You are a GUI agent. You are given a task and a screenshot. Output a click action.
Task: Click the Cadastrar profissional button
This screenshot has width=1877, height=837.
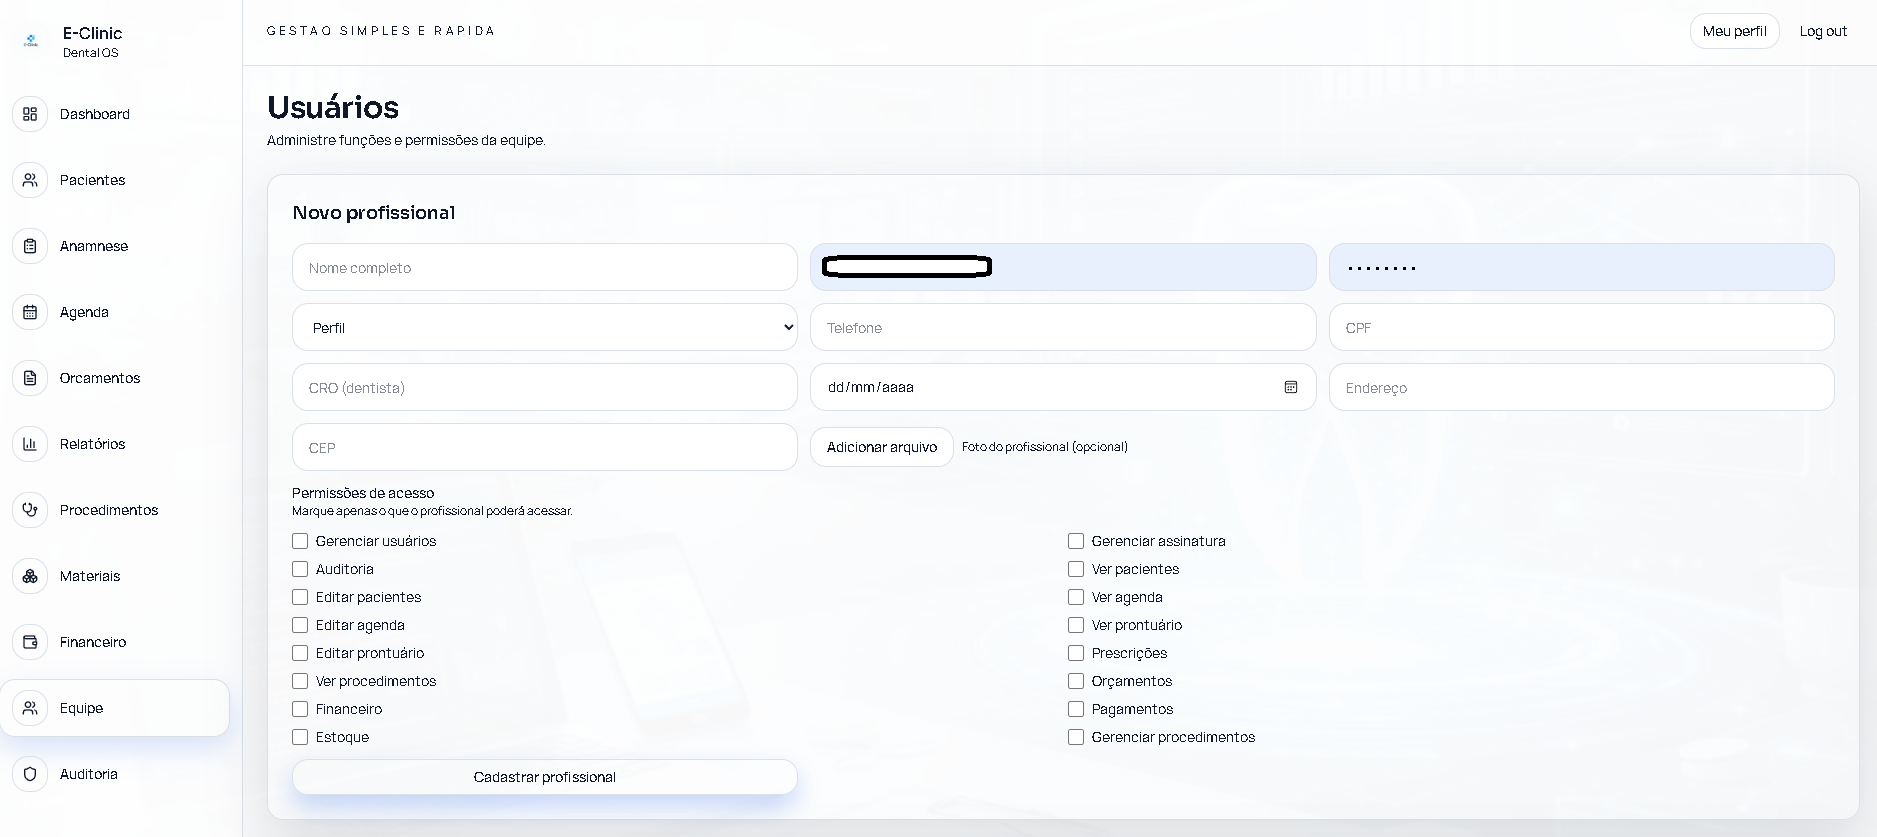[x=545, y=777]
